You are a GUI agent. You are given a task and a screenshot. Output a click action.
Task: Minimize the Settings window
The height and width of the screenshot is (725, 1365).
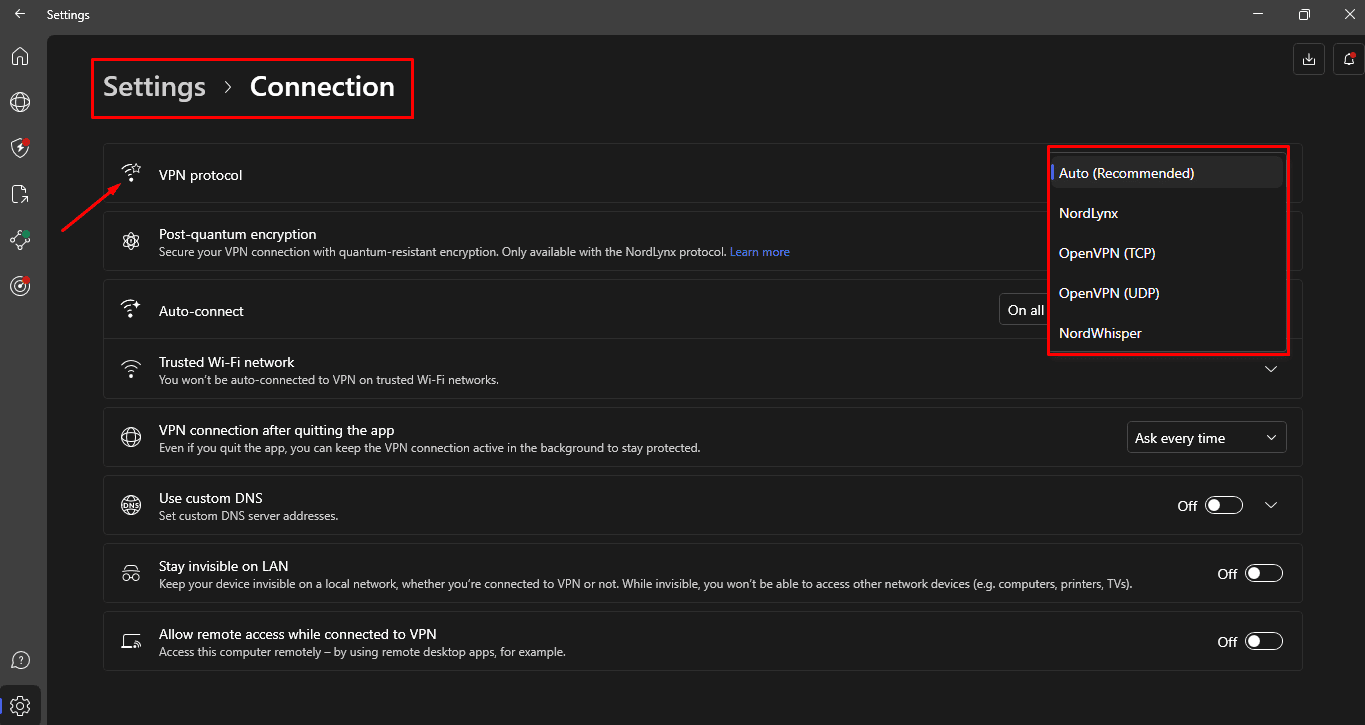click(1258, 14)
